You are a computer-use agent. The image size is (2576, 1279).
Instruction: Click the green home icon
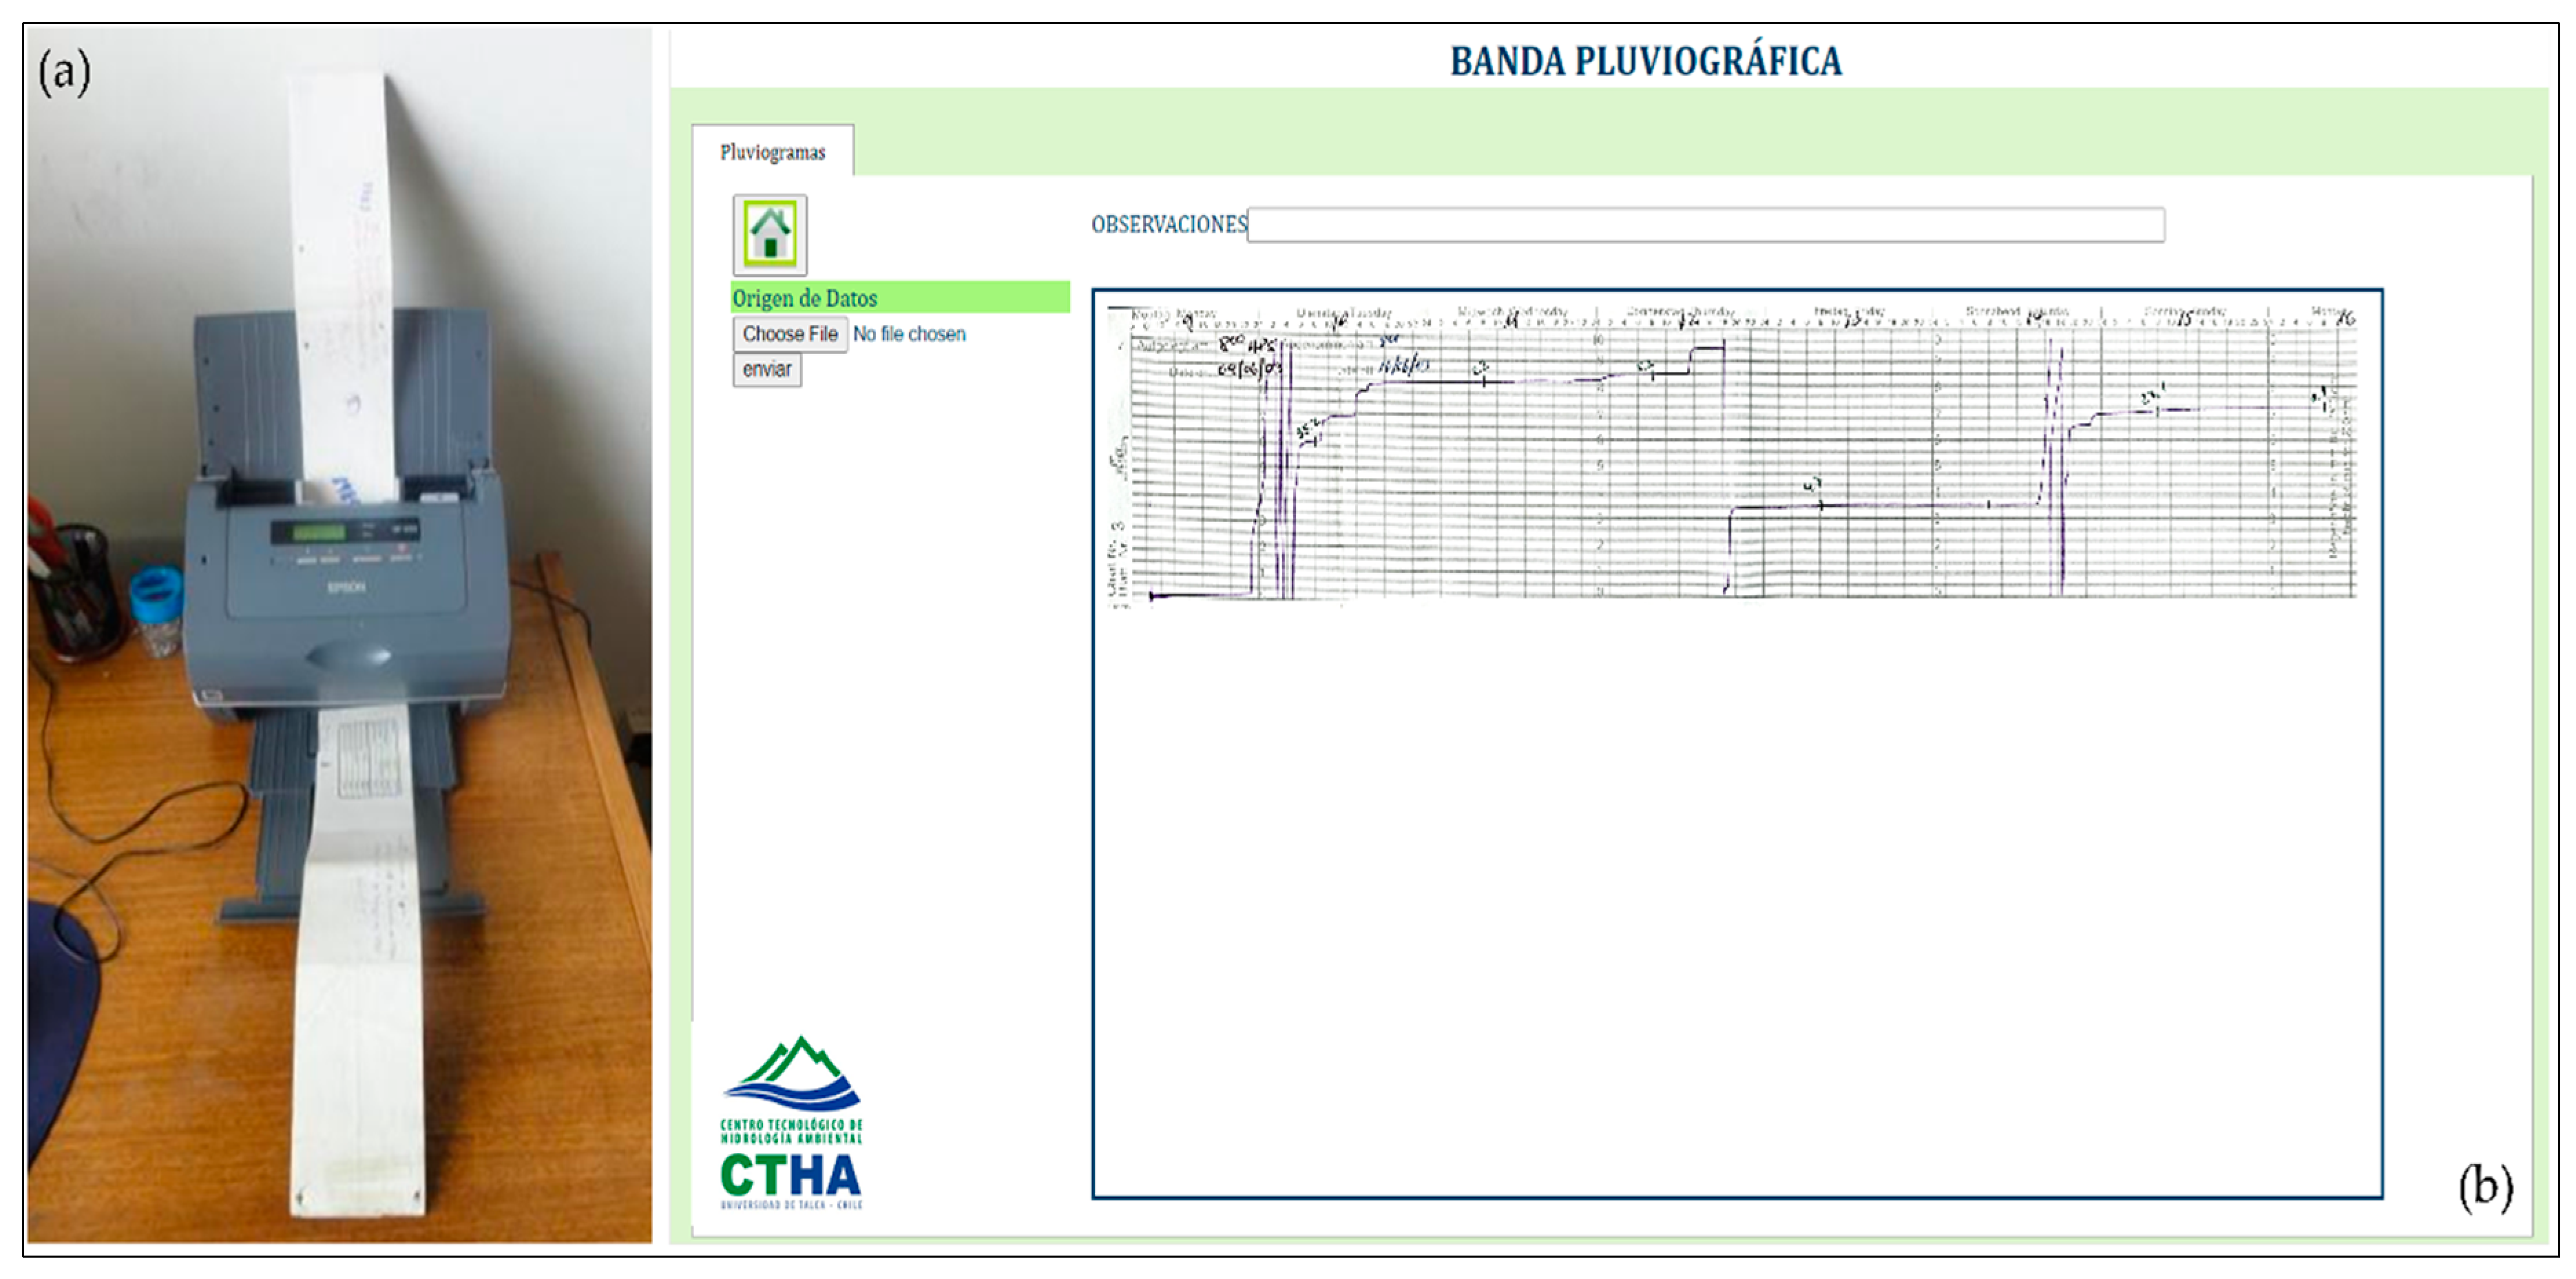[x=769, y=234]
